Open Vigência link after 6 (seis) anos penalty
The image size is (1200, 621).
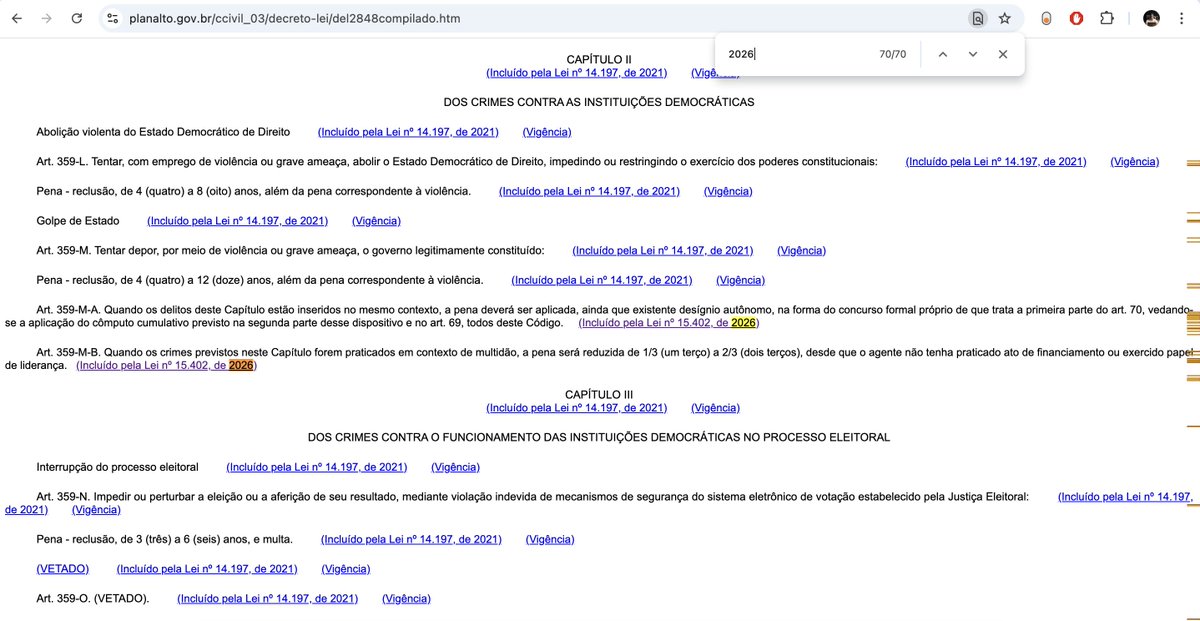point(550,539)
